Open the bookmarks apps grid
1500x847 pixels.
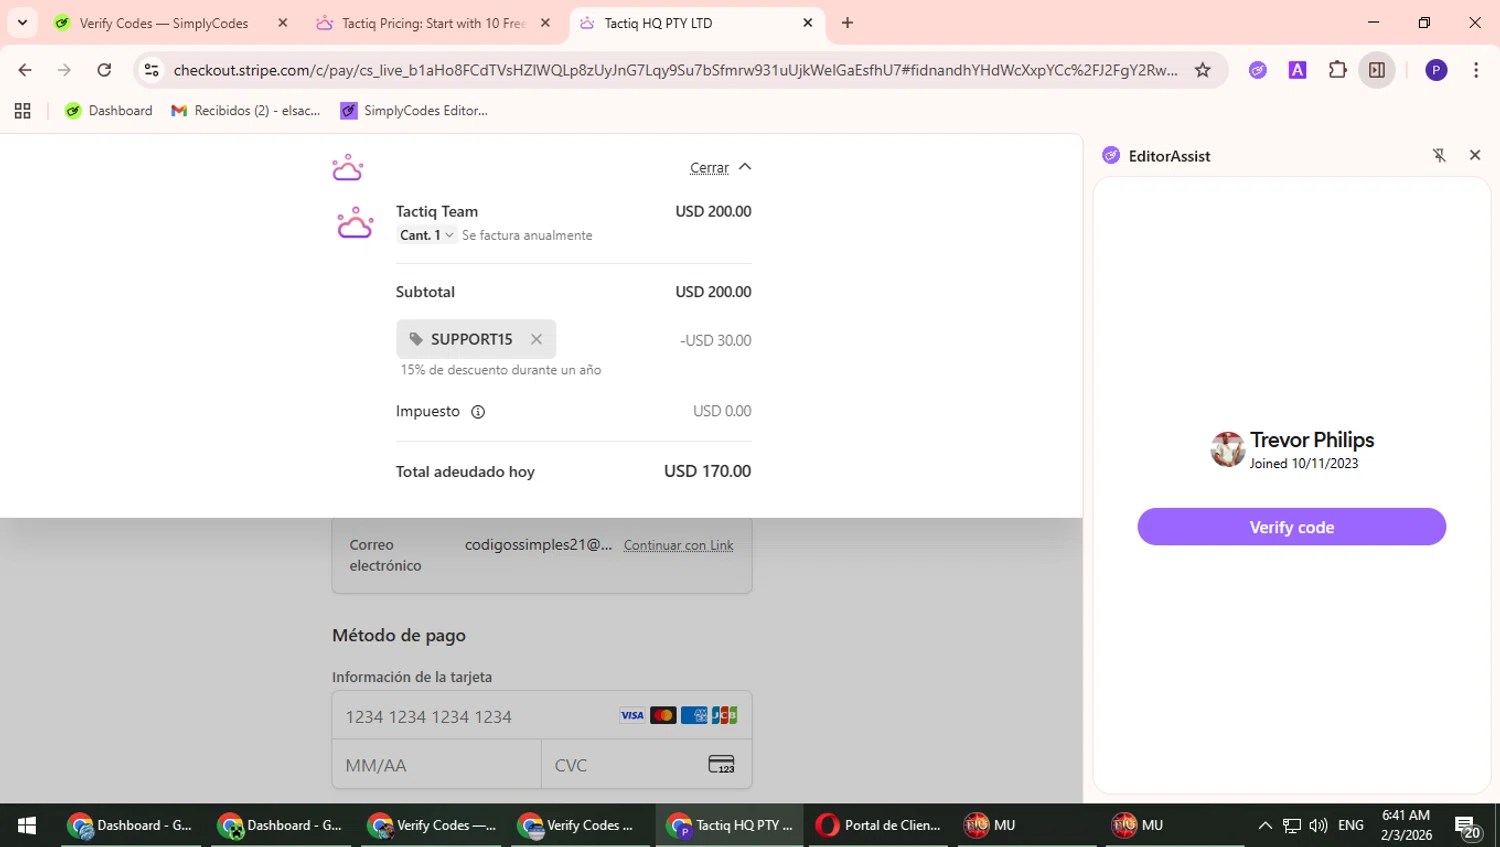22,111
